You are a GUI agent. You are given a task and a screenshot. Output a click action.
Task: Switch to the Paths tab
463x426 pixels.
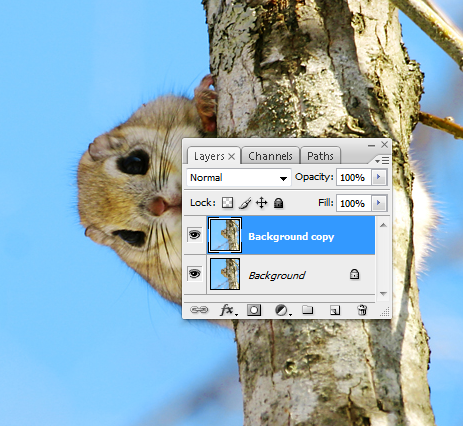(x=320, y=156)
